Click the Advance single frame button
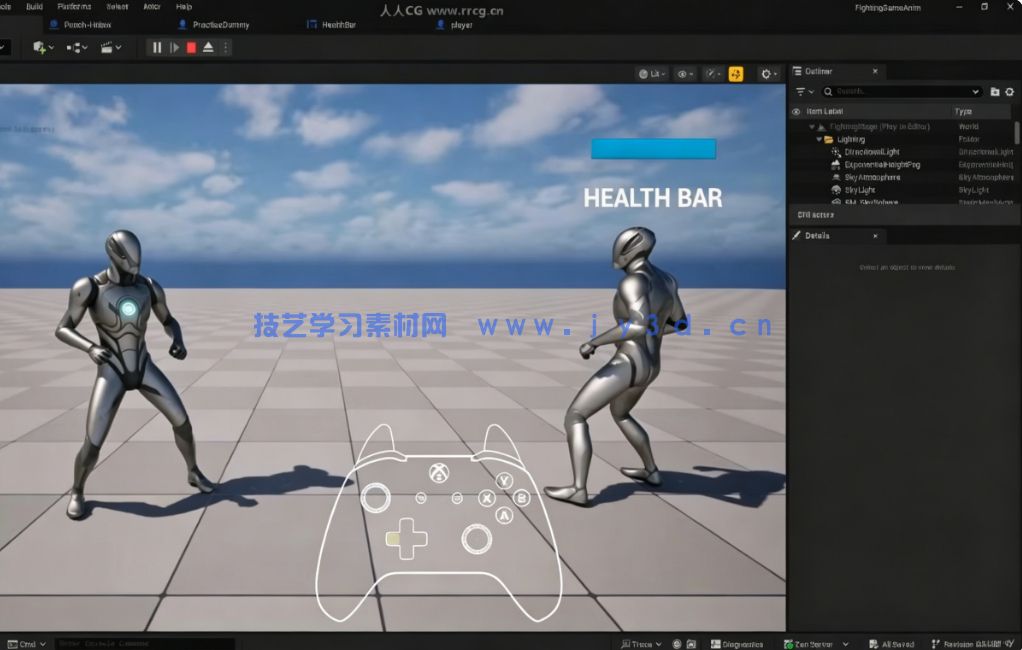Screen dimensions: 1022x650 click(174, 47)
